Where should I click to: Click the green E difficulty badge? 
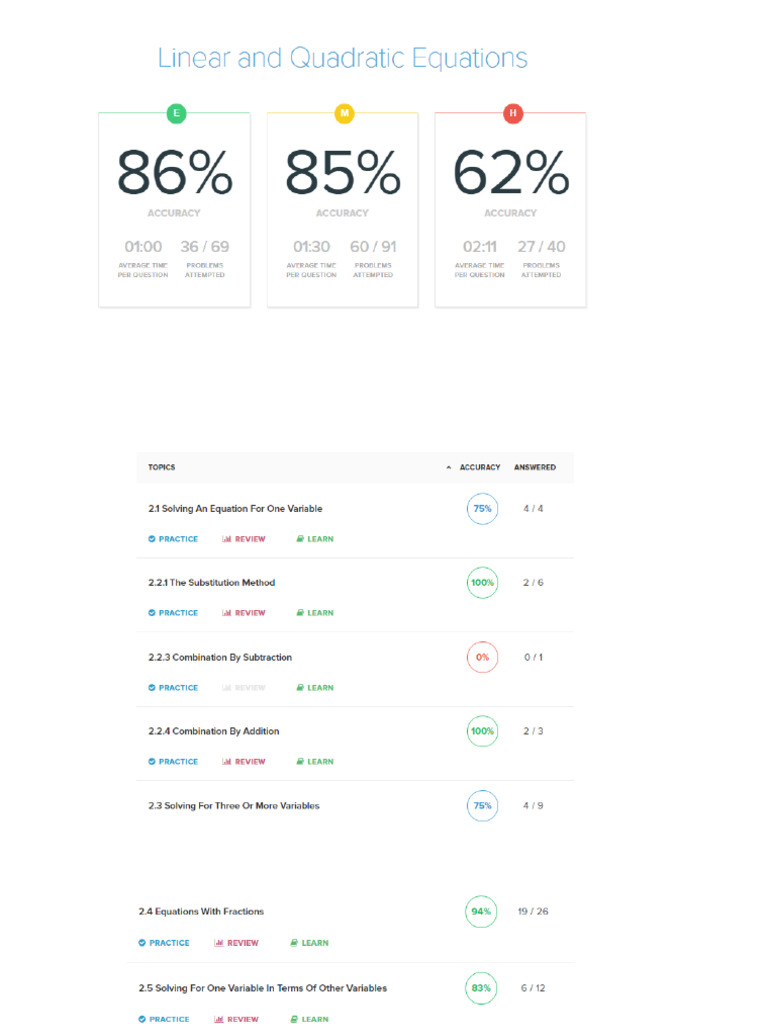[176, 114]
